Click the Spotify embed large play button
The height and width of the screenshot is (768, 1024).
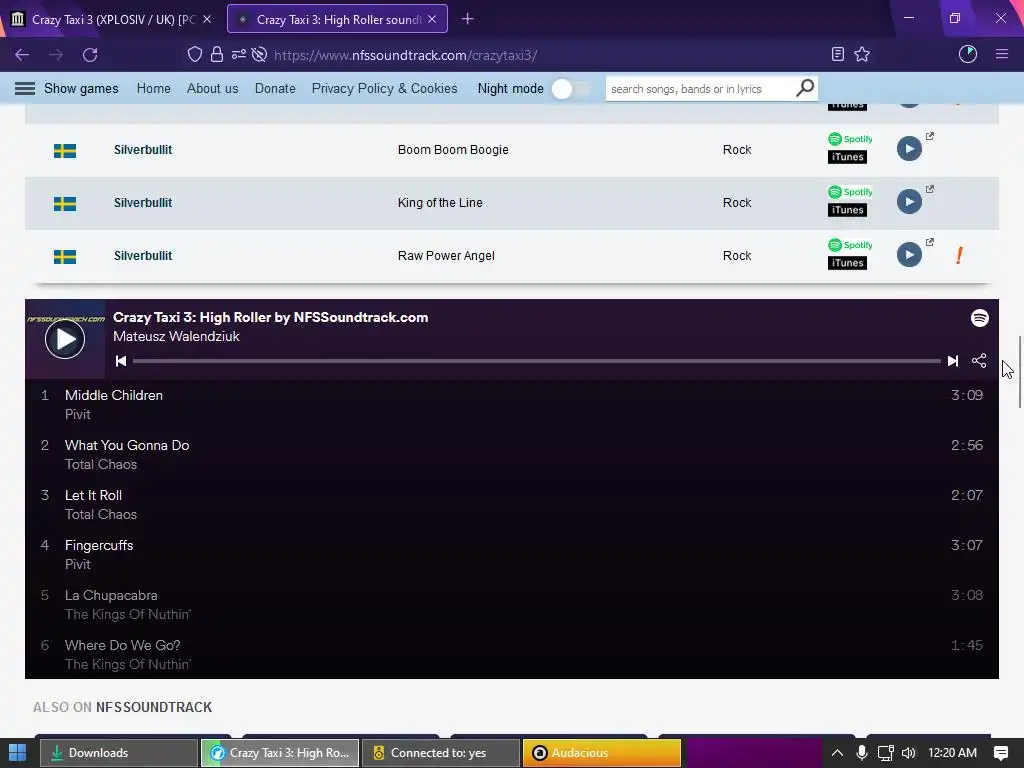point(65,339)
